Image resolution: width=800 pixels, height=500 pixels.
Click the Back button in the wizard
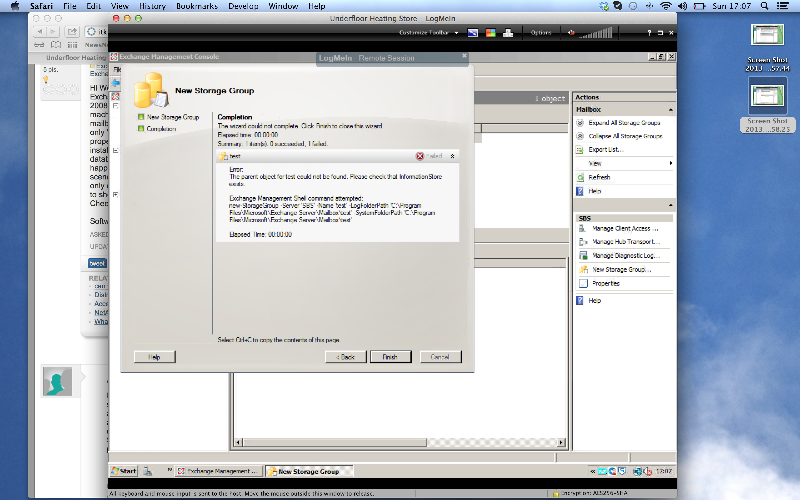click(x=345, y=357)
